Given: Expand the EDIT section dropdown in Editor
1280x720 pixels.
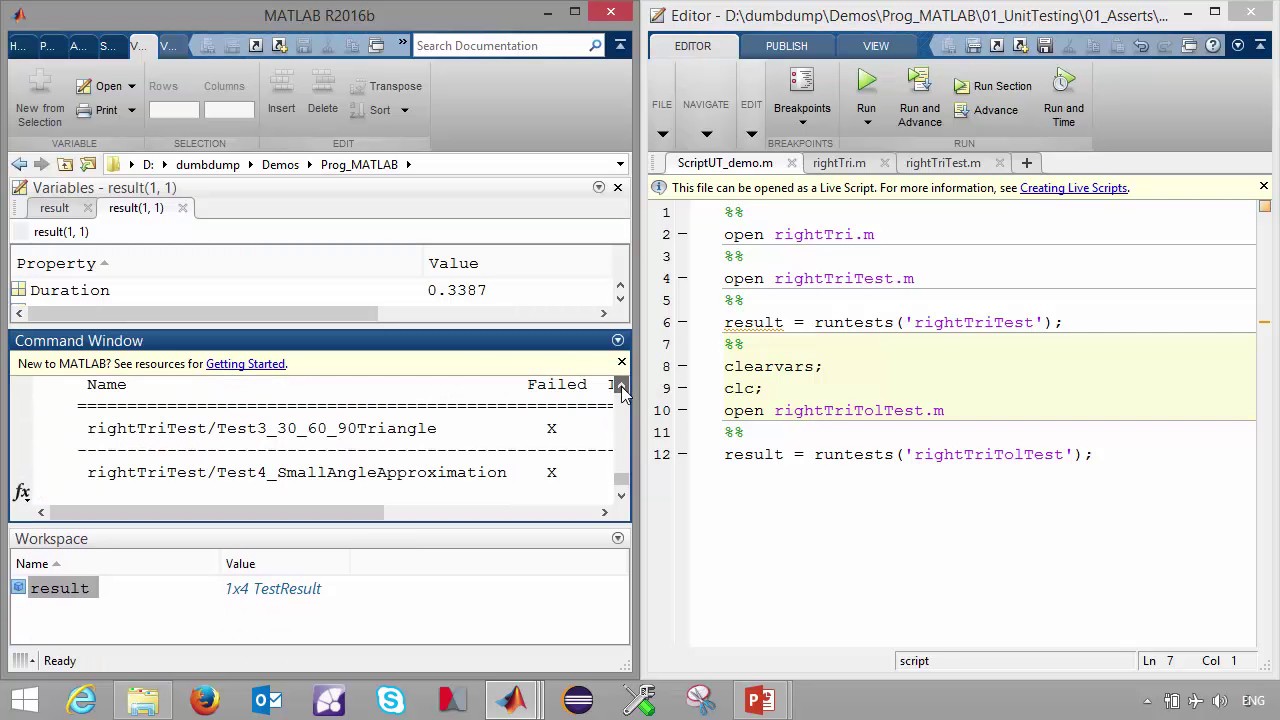Looking at the screenshot, I should click(x=751, y=134).
